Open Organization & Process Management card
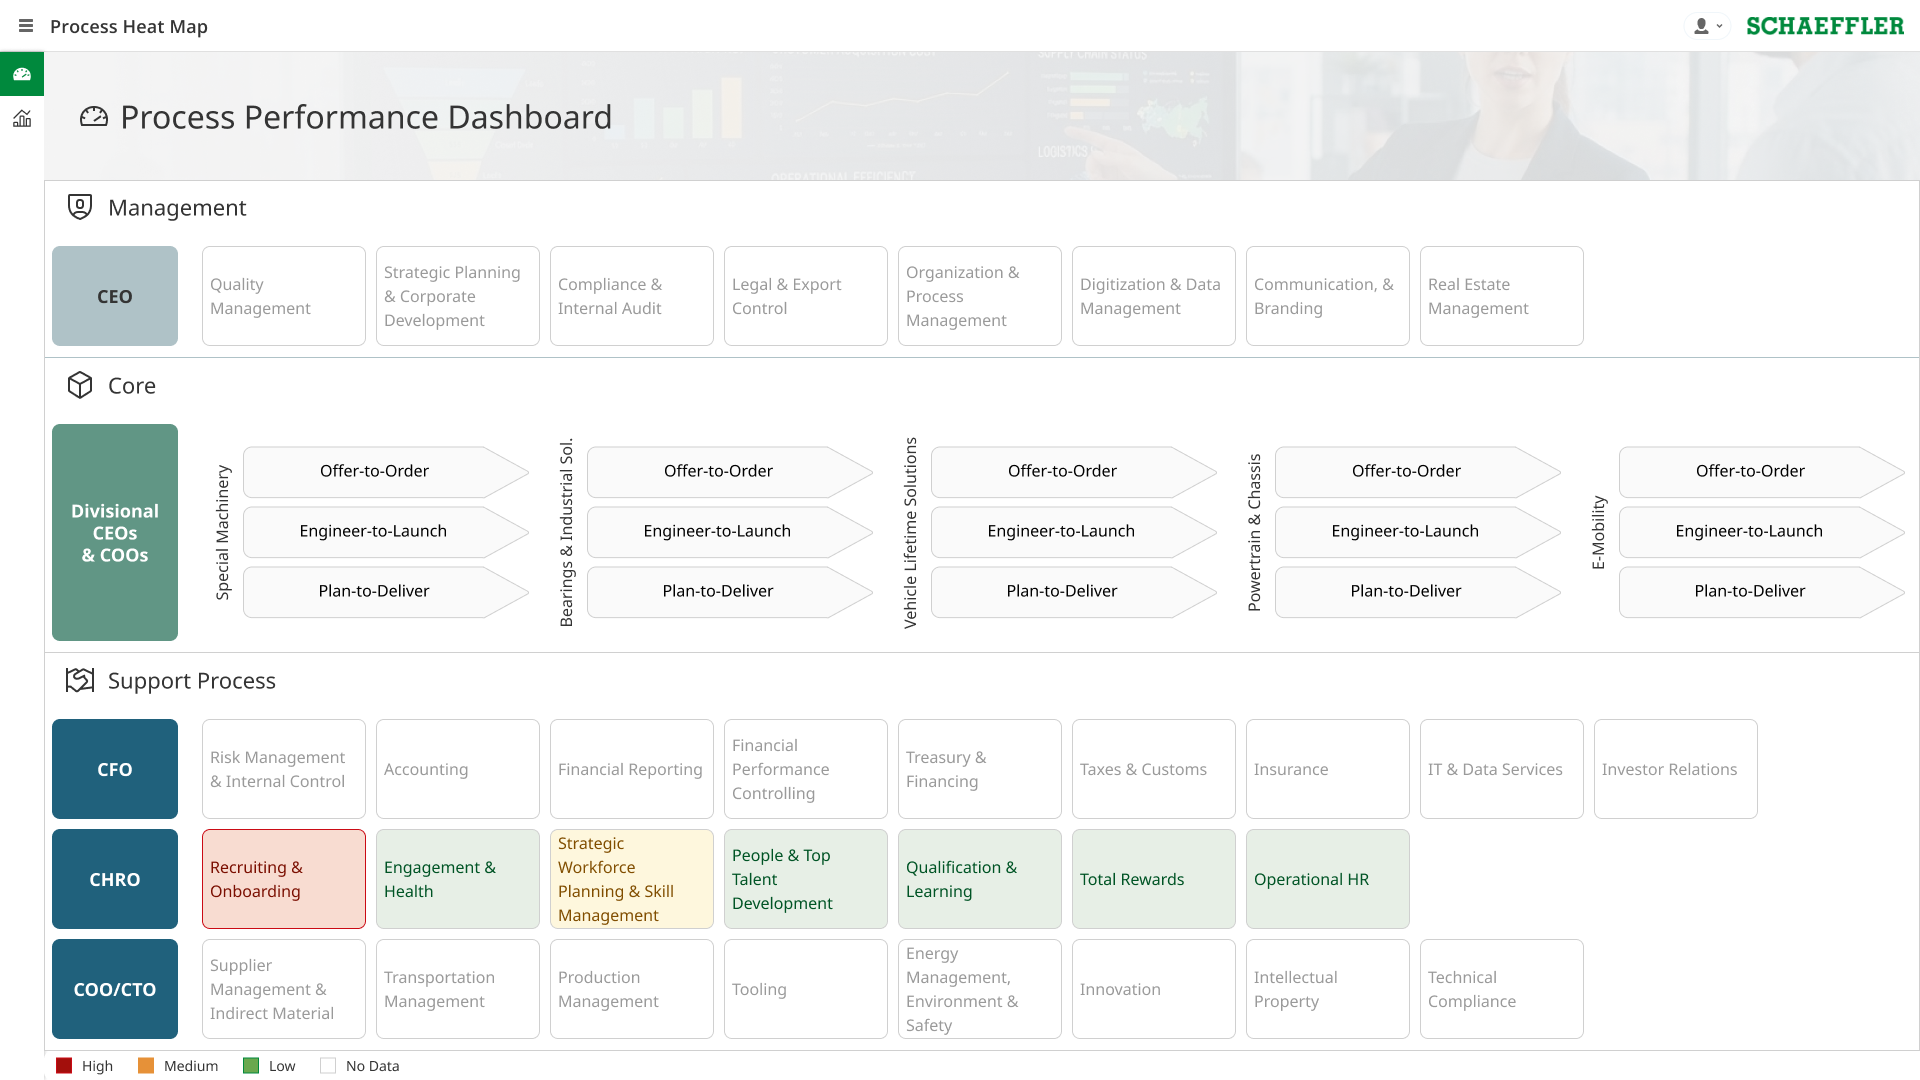The width and height of the screenshot is (1920, 1080). point(980,296)
